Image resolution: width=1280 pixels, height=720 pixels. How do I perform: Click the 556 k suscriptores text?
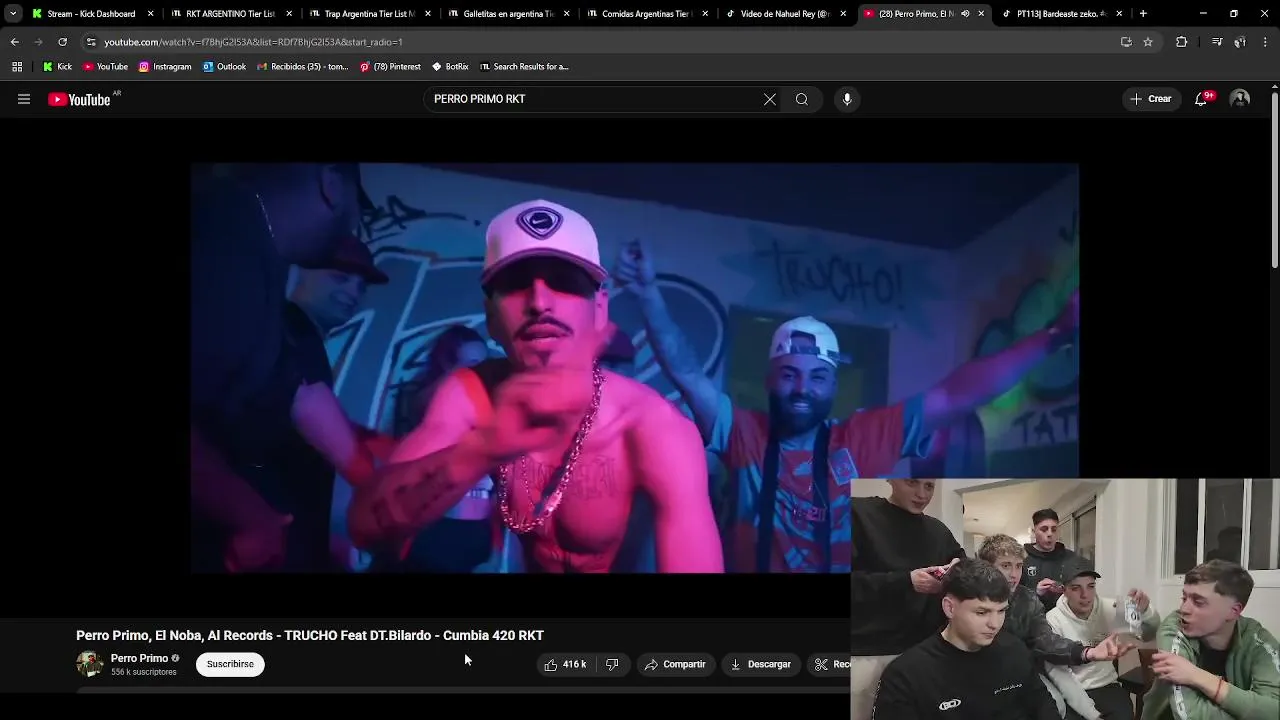click(x=144, y=672)
